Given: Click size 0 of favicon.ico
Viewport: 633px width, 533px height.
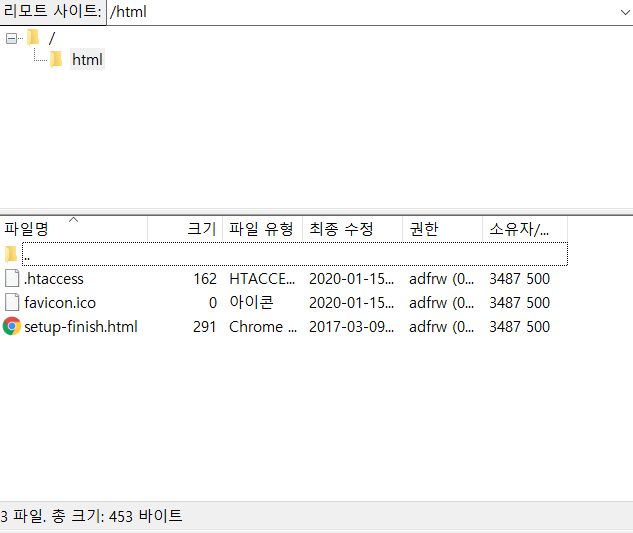Looking at the screenshot, I should pos(213,302).
